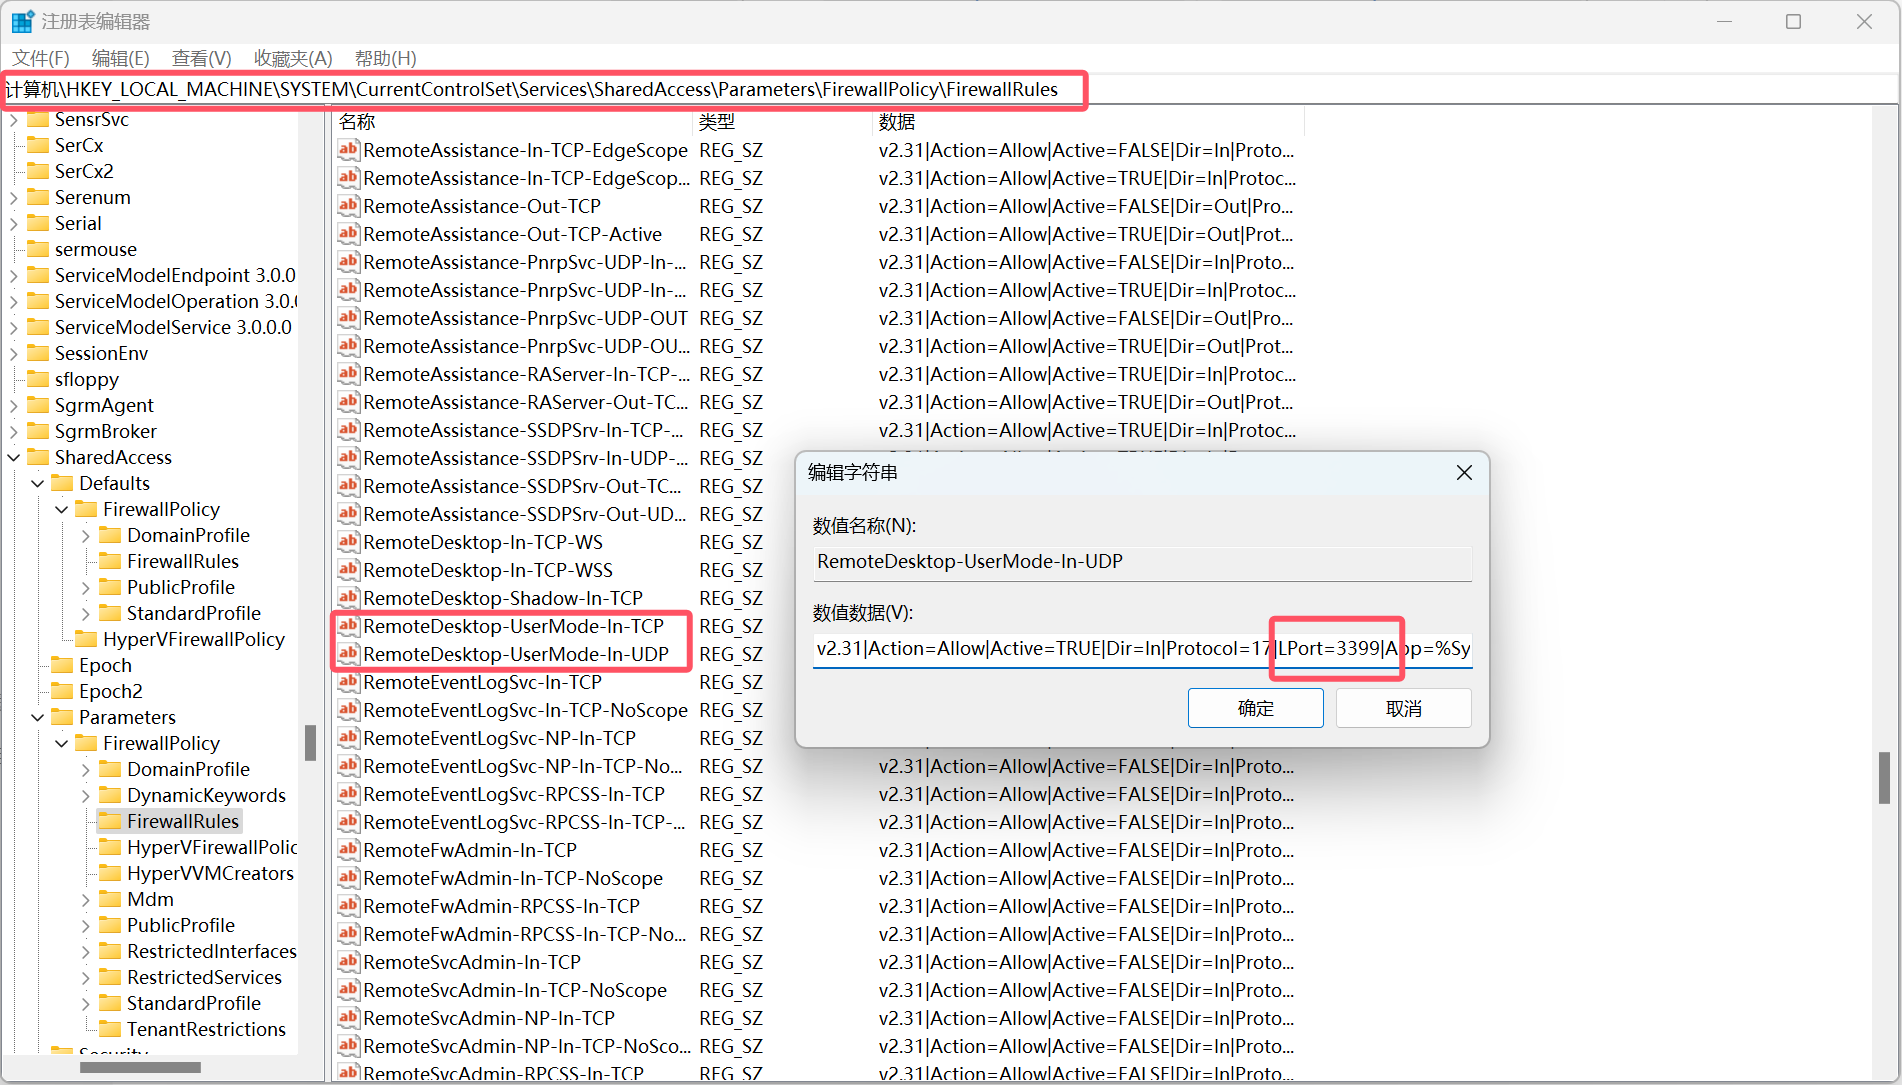Click the Registry Editor app icon in title bar
This screenshot has height=1085, width=1902.
pyautogui.click(x=22, y=21)
